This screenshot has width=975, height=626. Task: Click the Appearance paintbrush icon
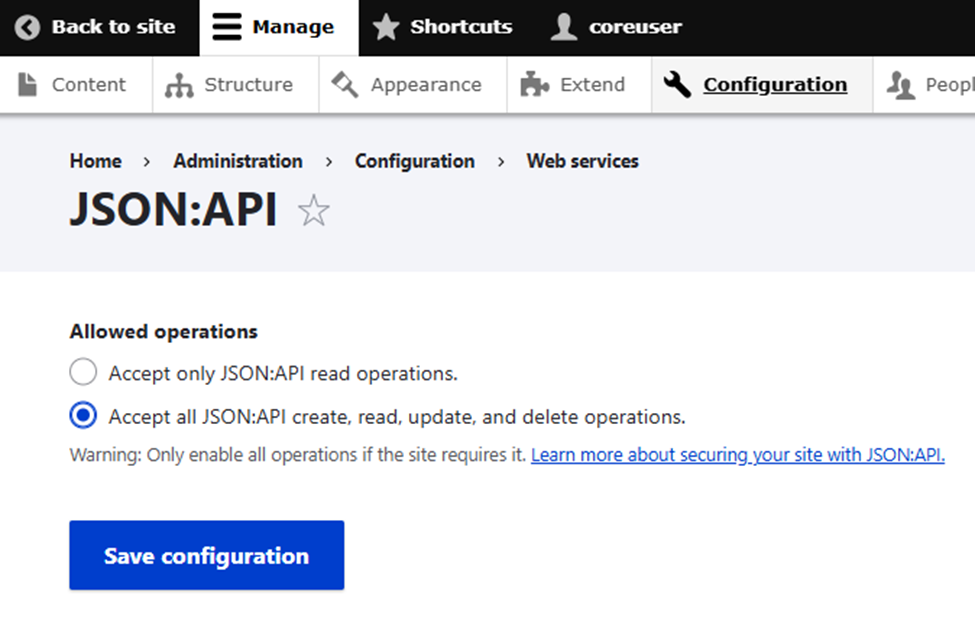tap(345, 85)
